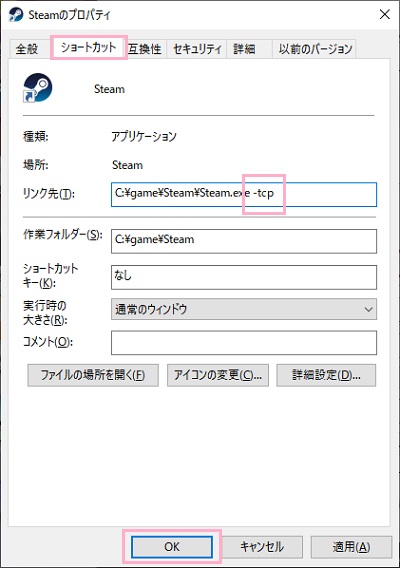Screen dimensions: 400x568
Task: Click the コメント label
Action: tap(47, 342)
